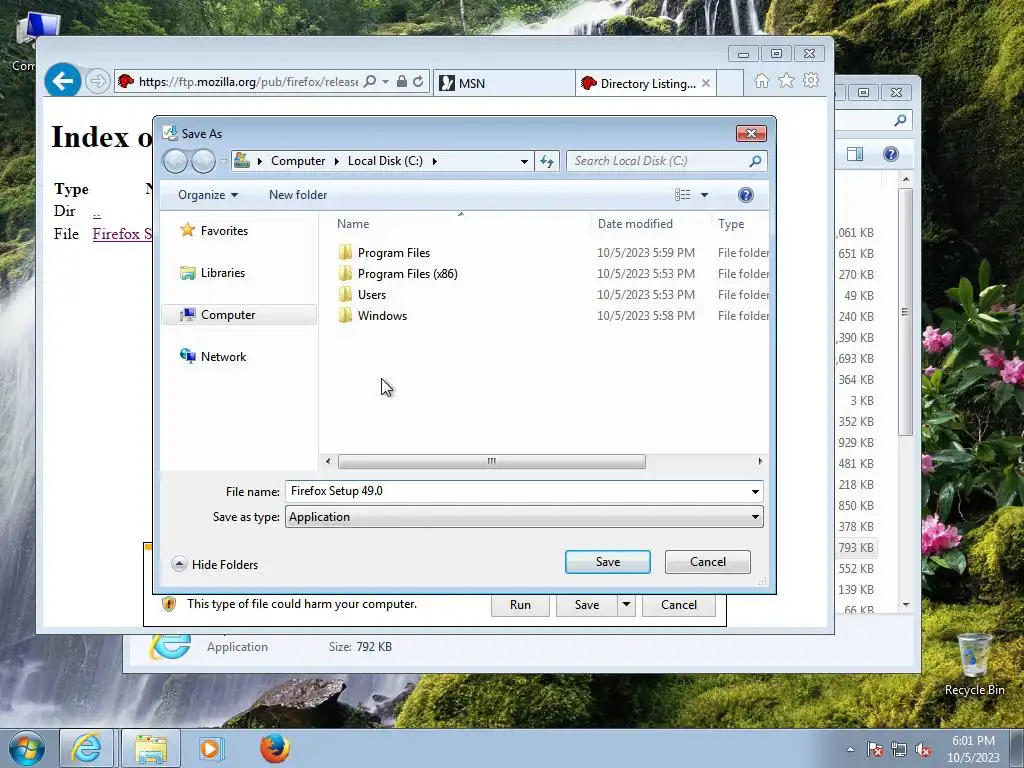Open the Save as type dropdown

[x=524, y=517]
